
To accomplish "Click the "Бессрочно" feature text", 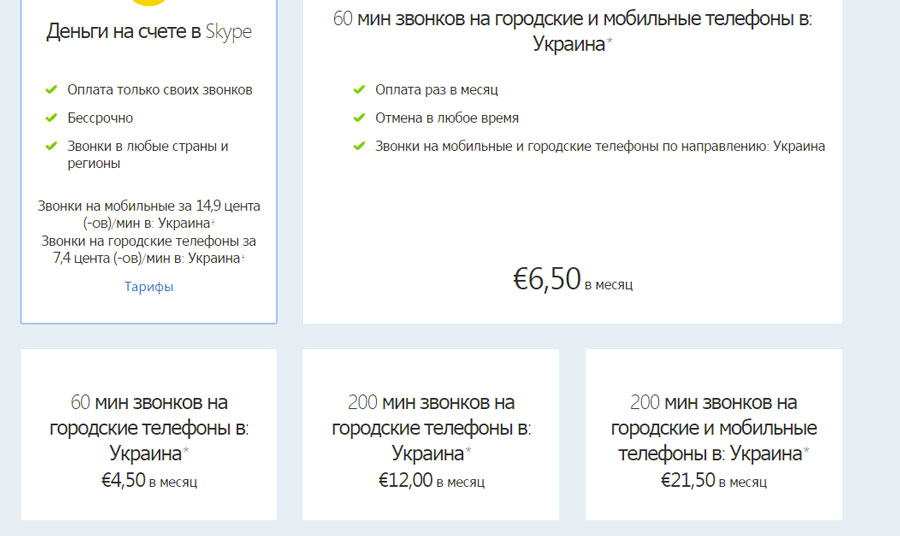I will 100,118.
